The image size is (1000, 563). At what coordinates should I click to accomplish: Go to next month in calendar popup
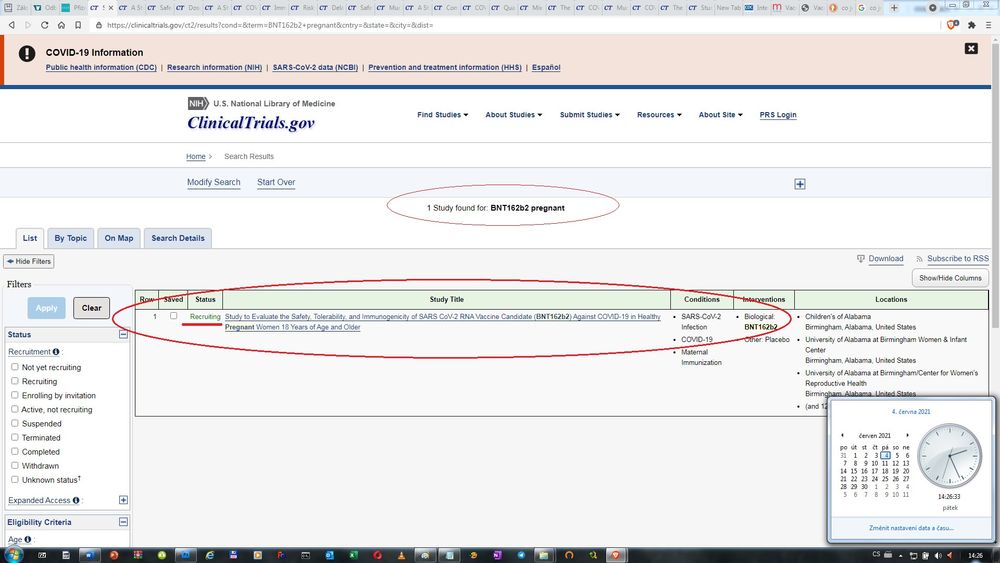click(907, 435)
